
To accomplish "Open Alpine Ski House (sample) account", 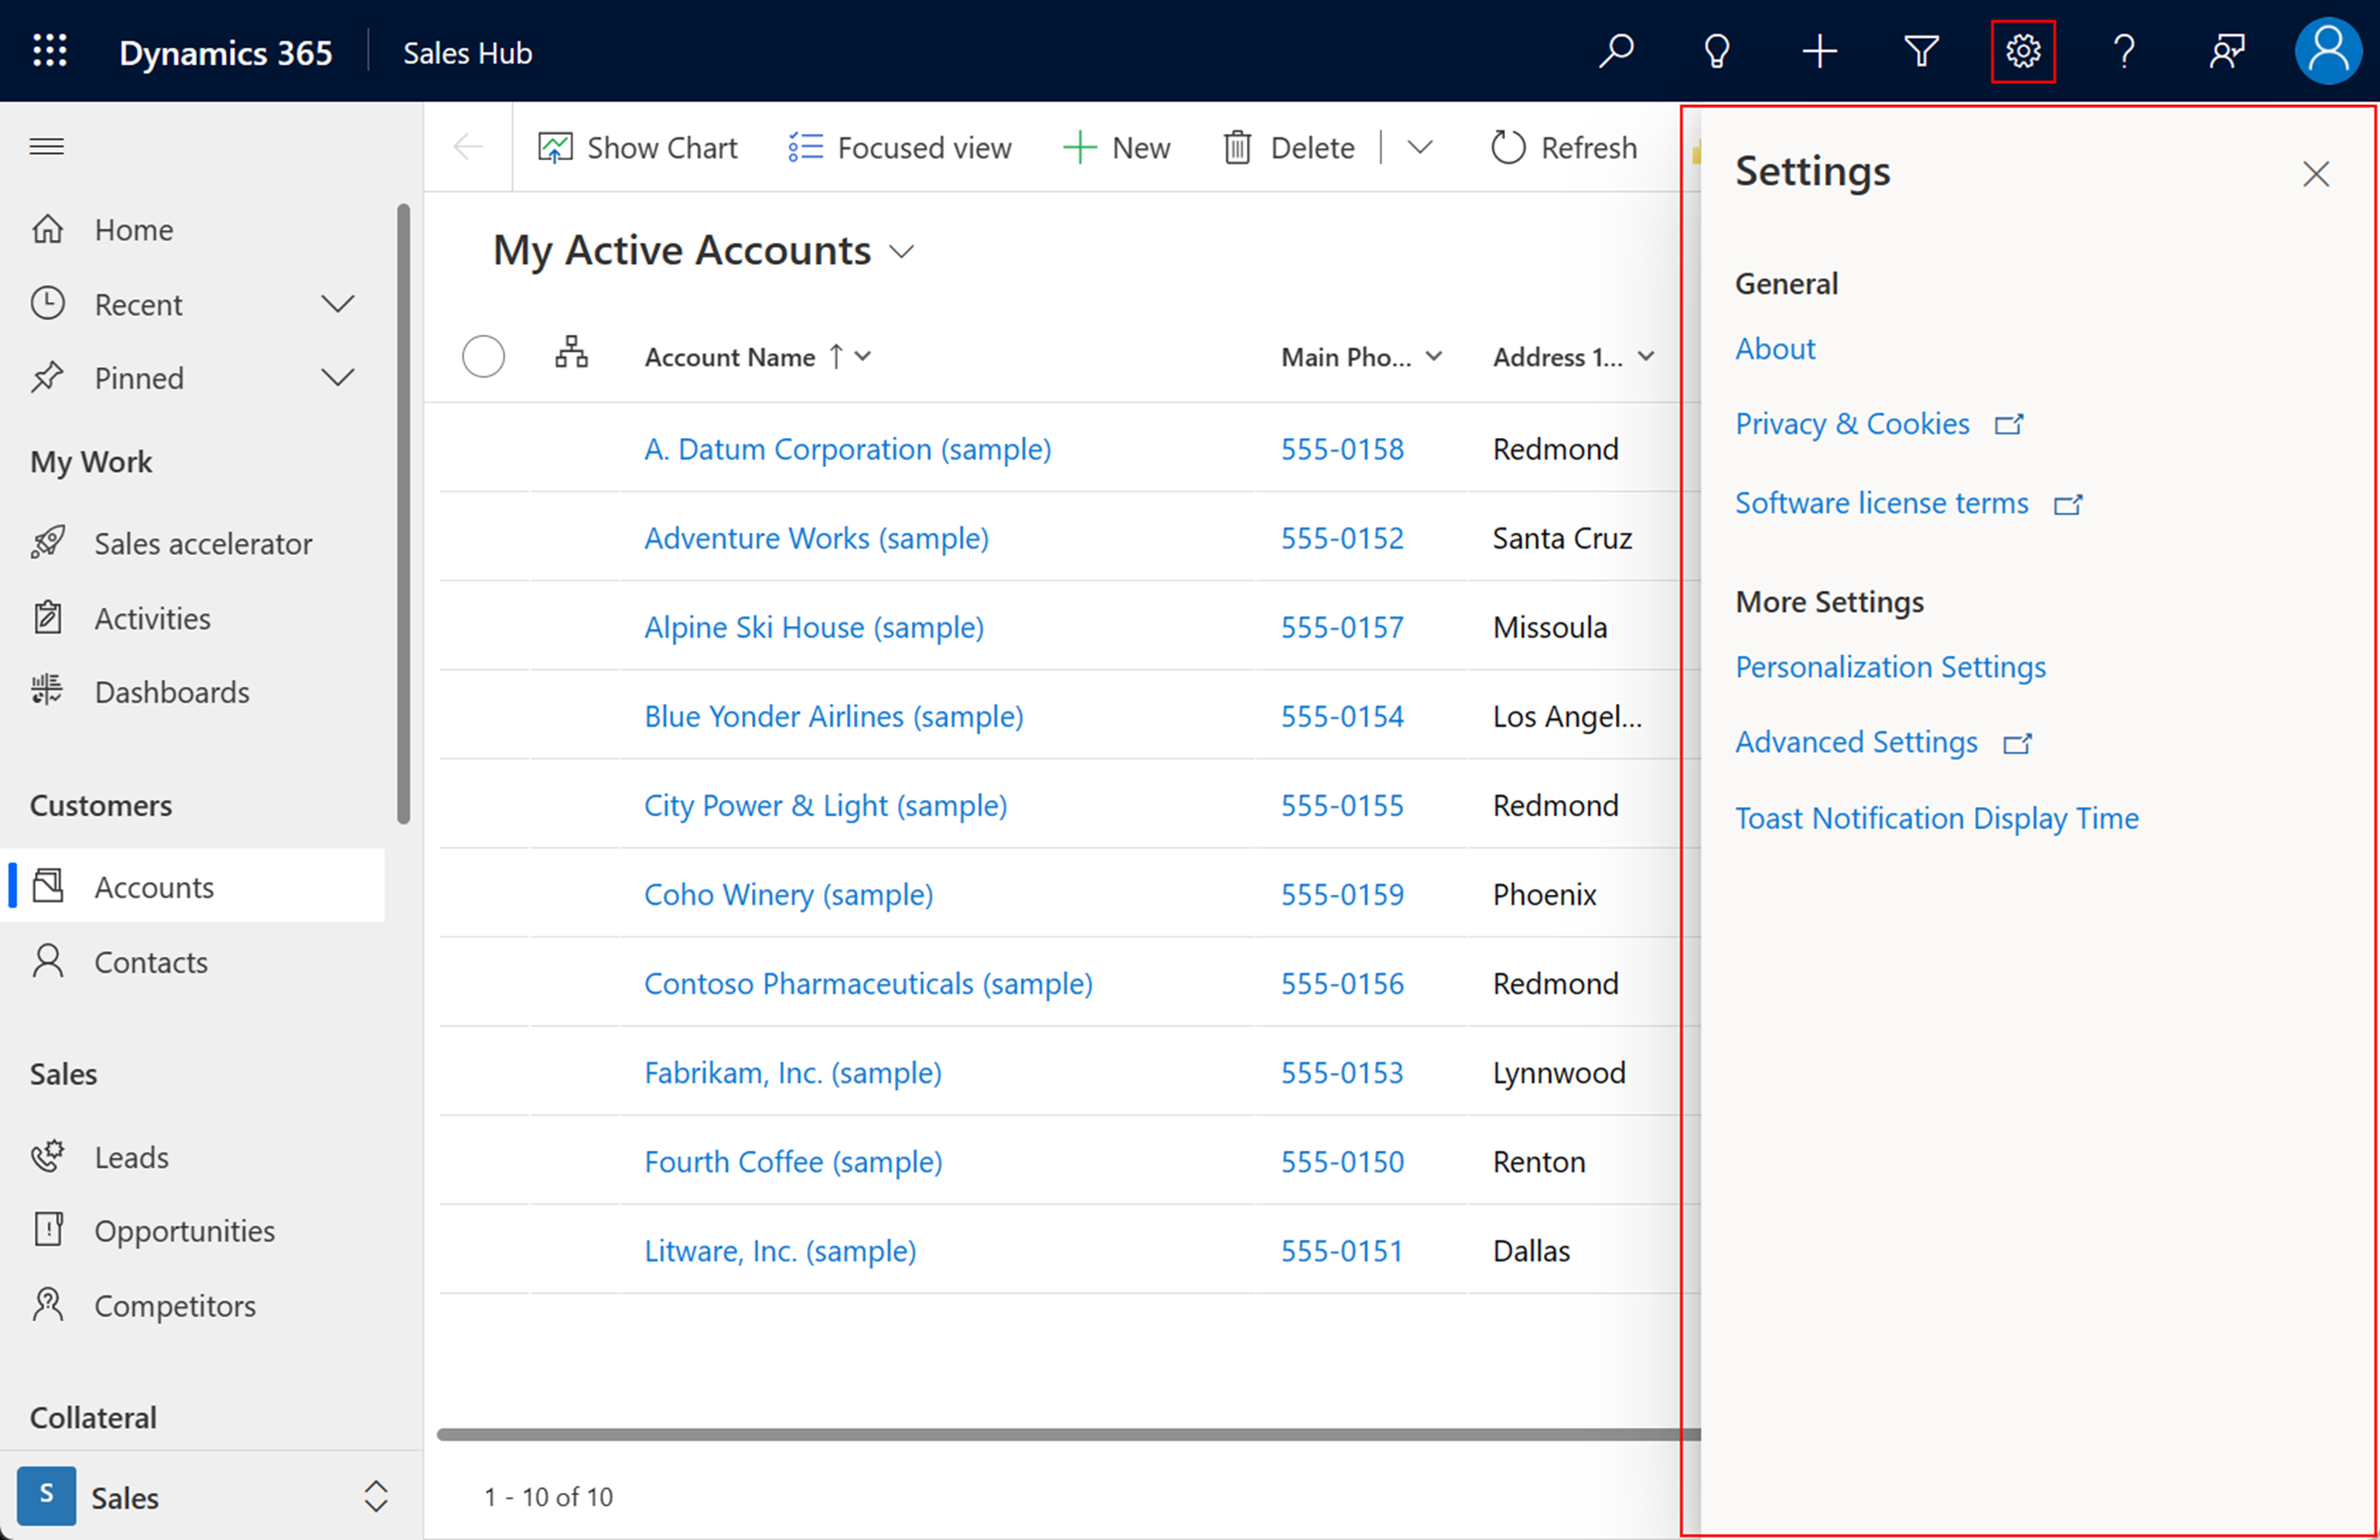I will pyautogui.click(x=814, y=627).
